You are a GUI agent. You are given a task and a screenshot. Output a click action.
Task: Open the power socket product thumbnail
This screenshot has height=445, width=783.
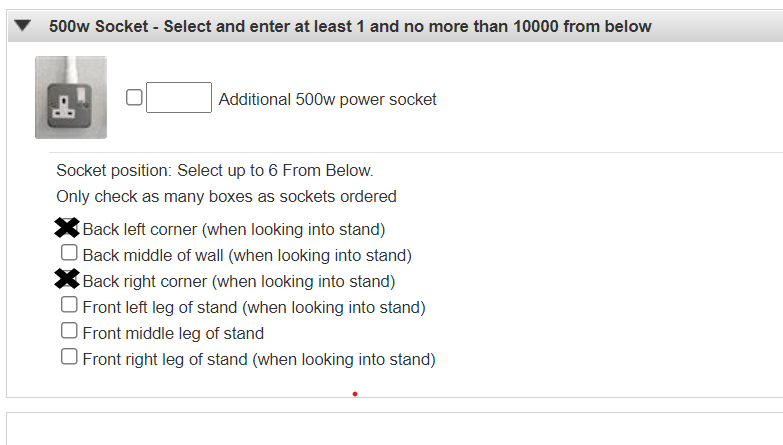(x=71, y=97)
